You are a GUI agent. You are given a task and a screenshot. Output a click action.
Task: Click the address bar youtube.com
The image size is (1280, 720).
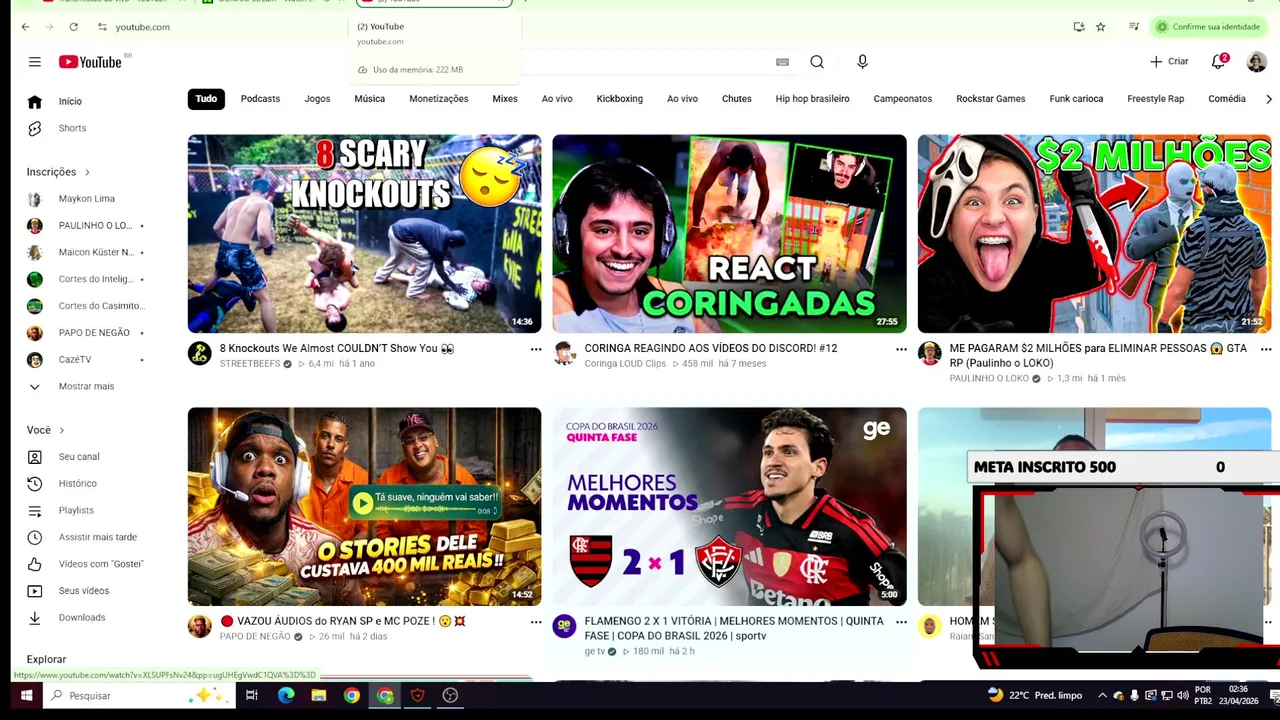(x=142, y=27)
